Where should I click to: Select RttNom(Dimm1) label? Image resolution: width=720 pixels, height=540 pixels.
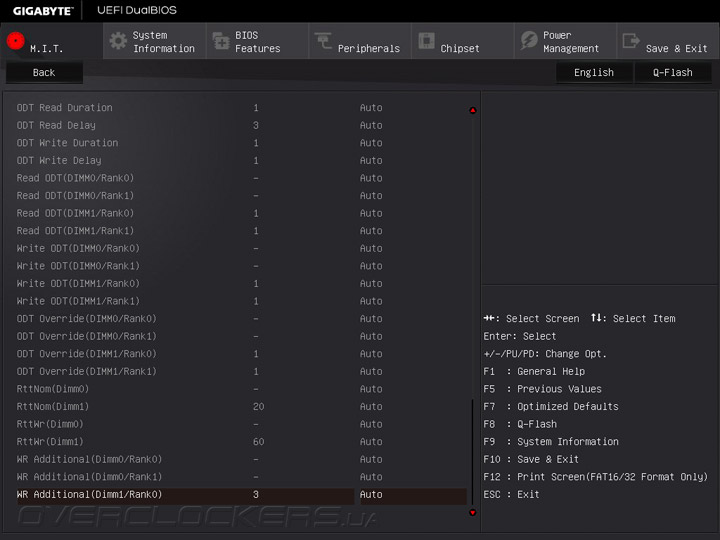point(53,406)
